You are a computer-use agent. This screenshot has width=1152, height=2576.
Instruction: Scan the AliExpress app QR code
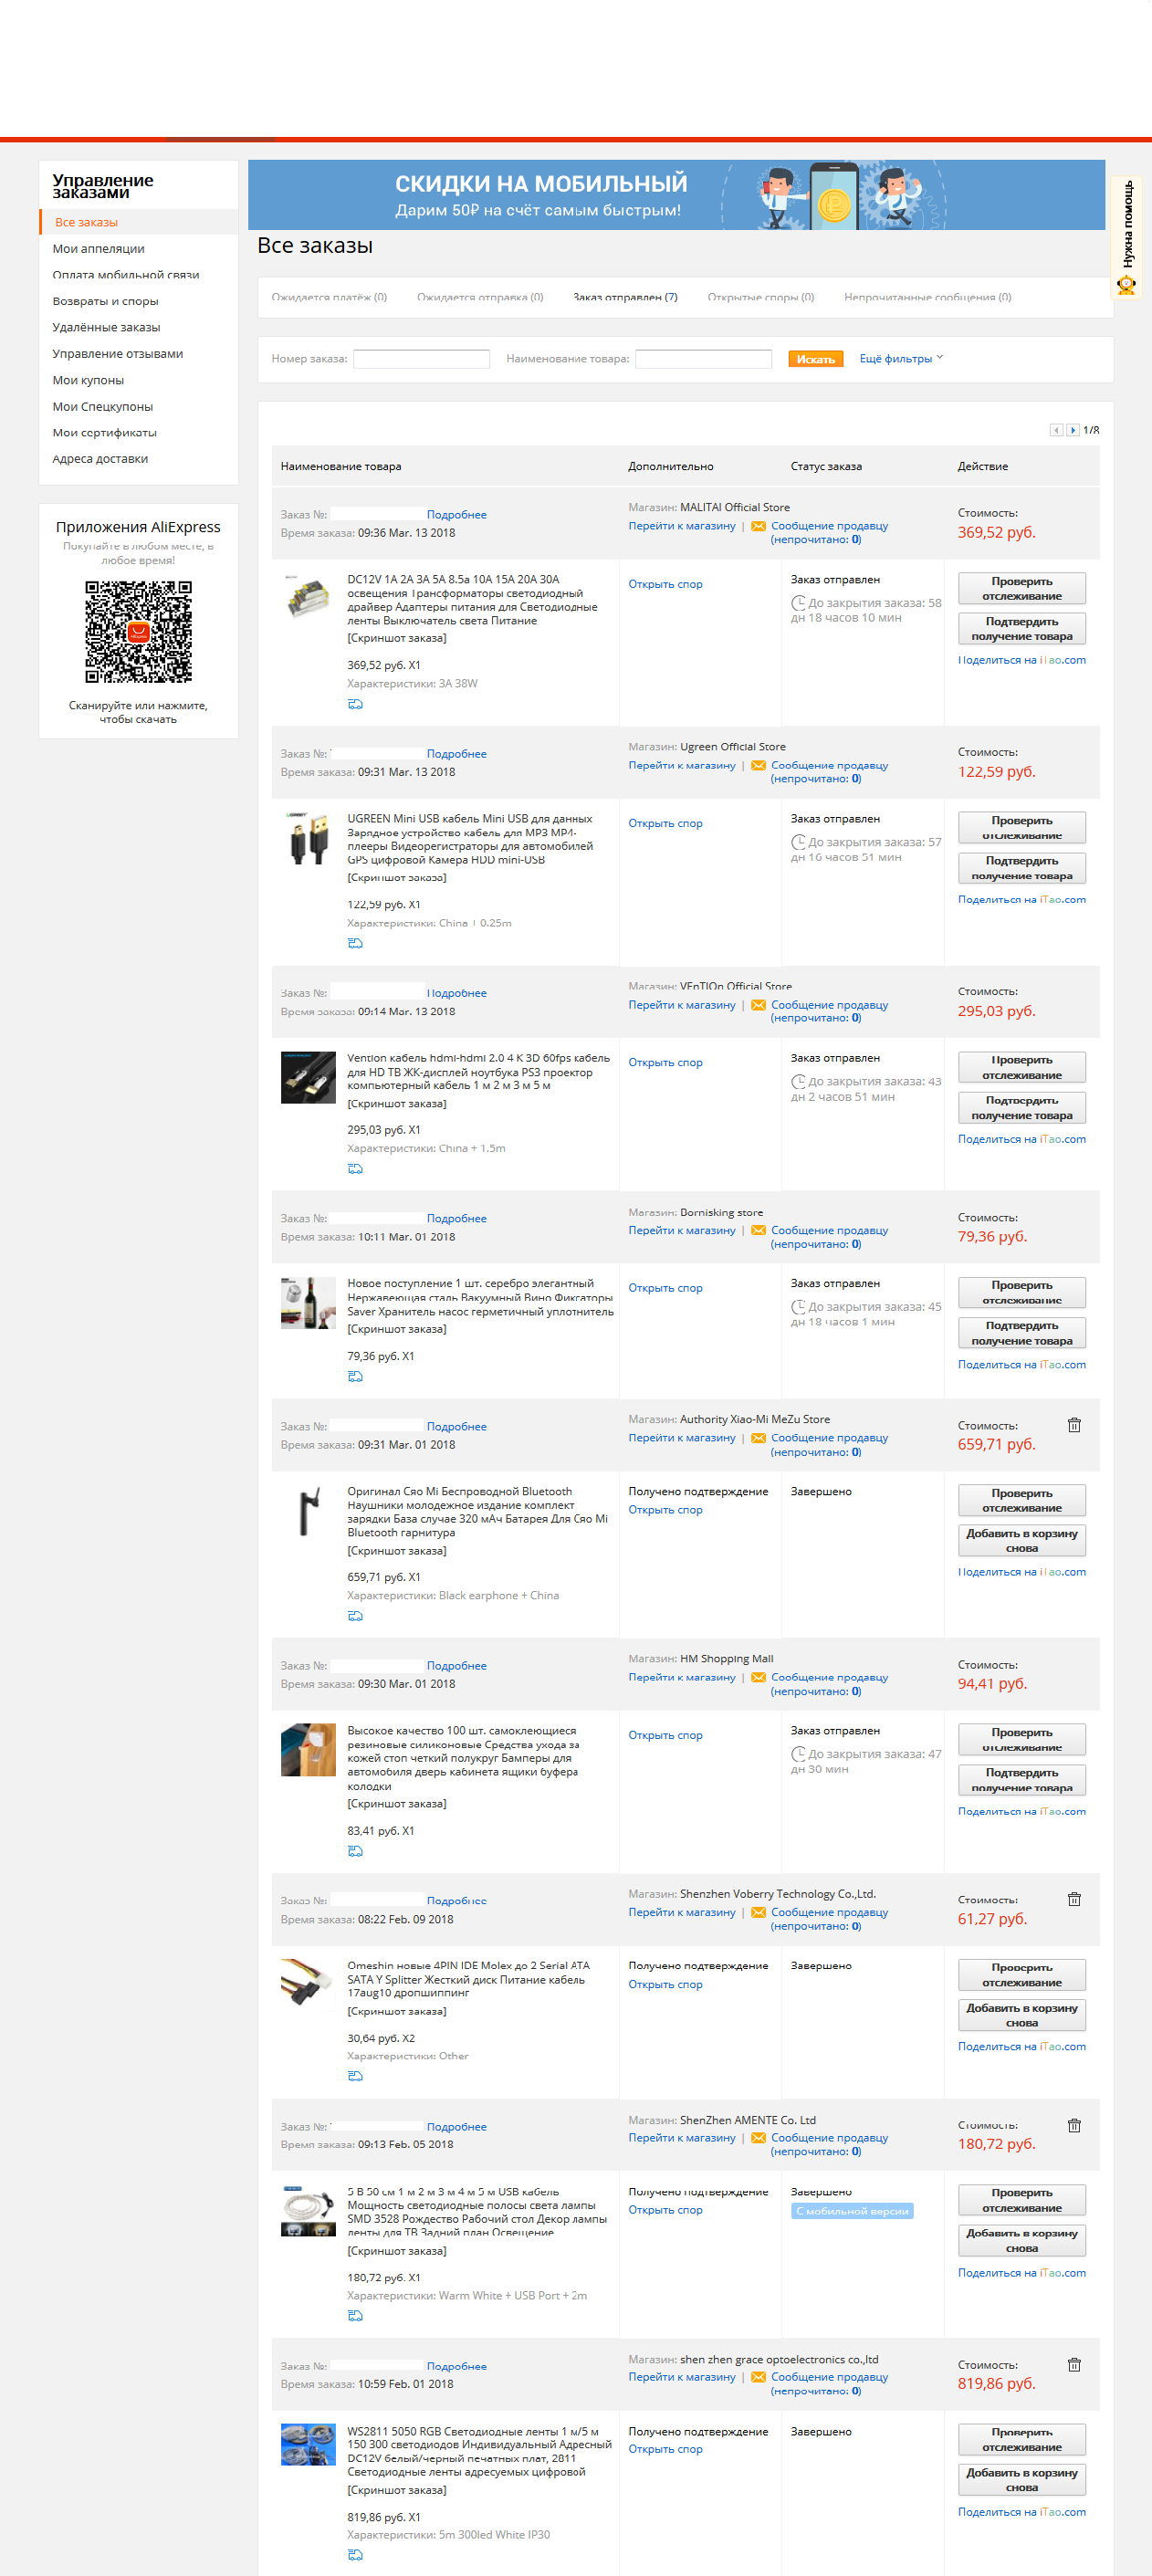(x=138, y=632)
